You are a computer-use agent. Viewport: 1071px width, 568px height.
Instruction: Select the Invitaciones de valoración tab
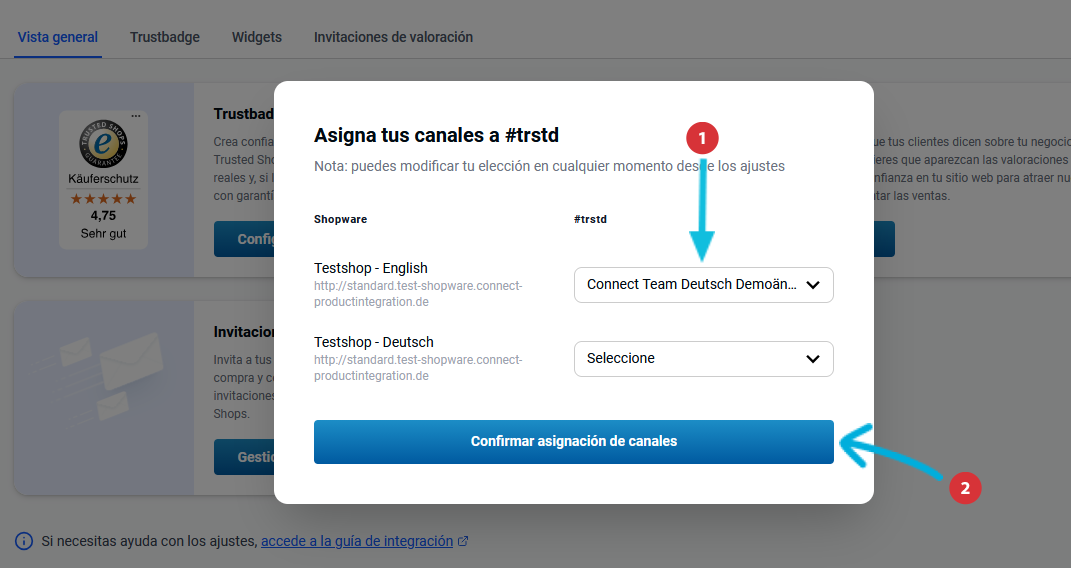click(x=393, y=37)
